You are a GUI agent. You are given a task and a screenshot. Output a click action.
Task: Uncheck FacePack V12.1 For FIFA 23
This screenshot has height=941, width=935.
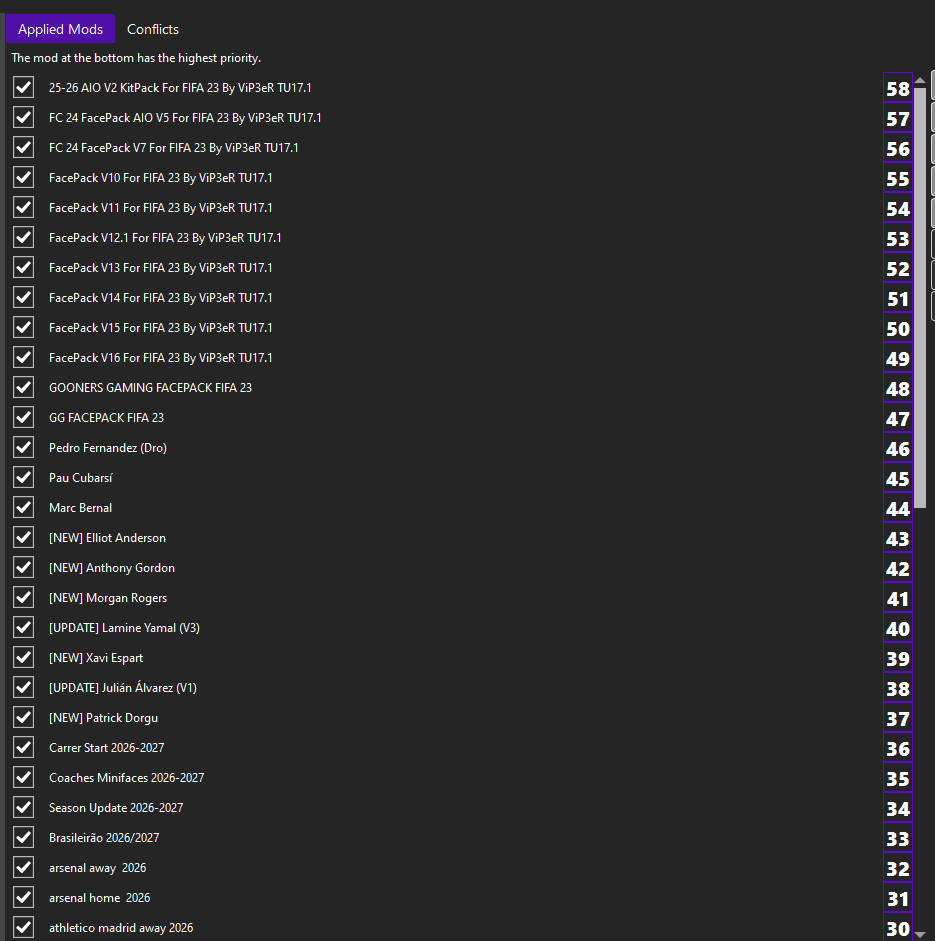tap(23, 237)
